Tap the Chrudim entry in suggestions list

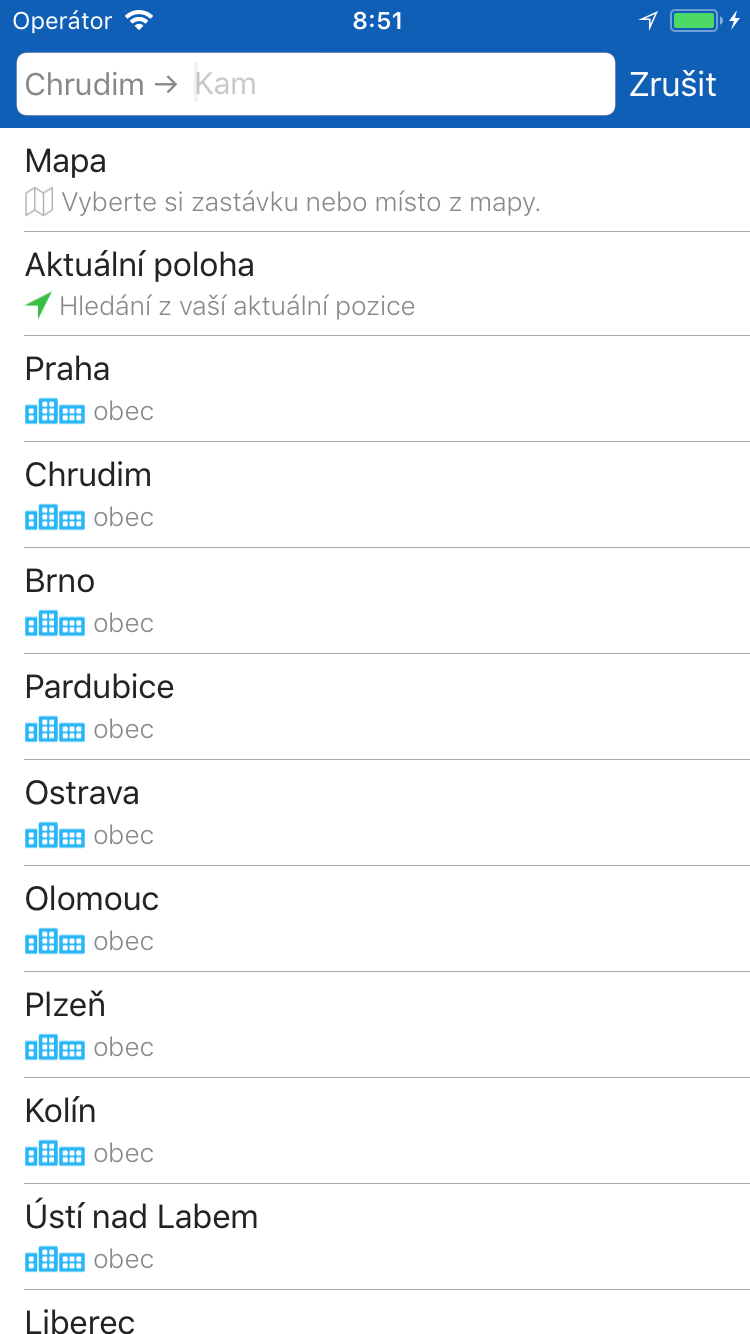coord(375,494)
